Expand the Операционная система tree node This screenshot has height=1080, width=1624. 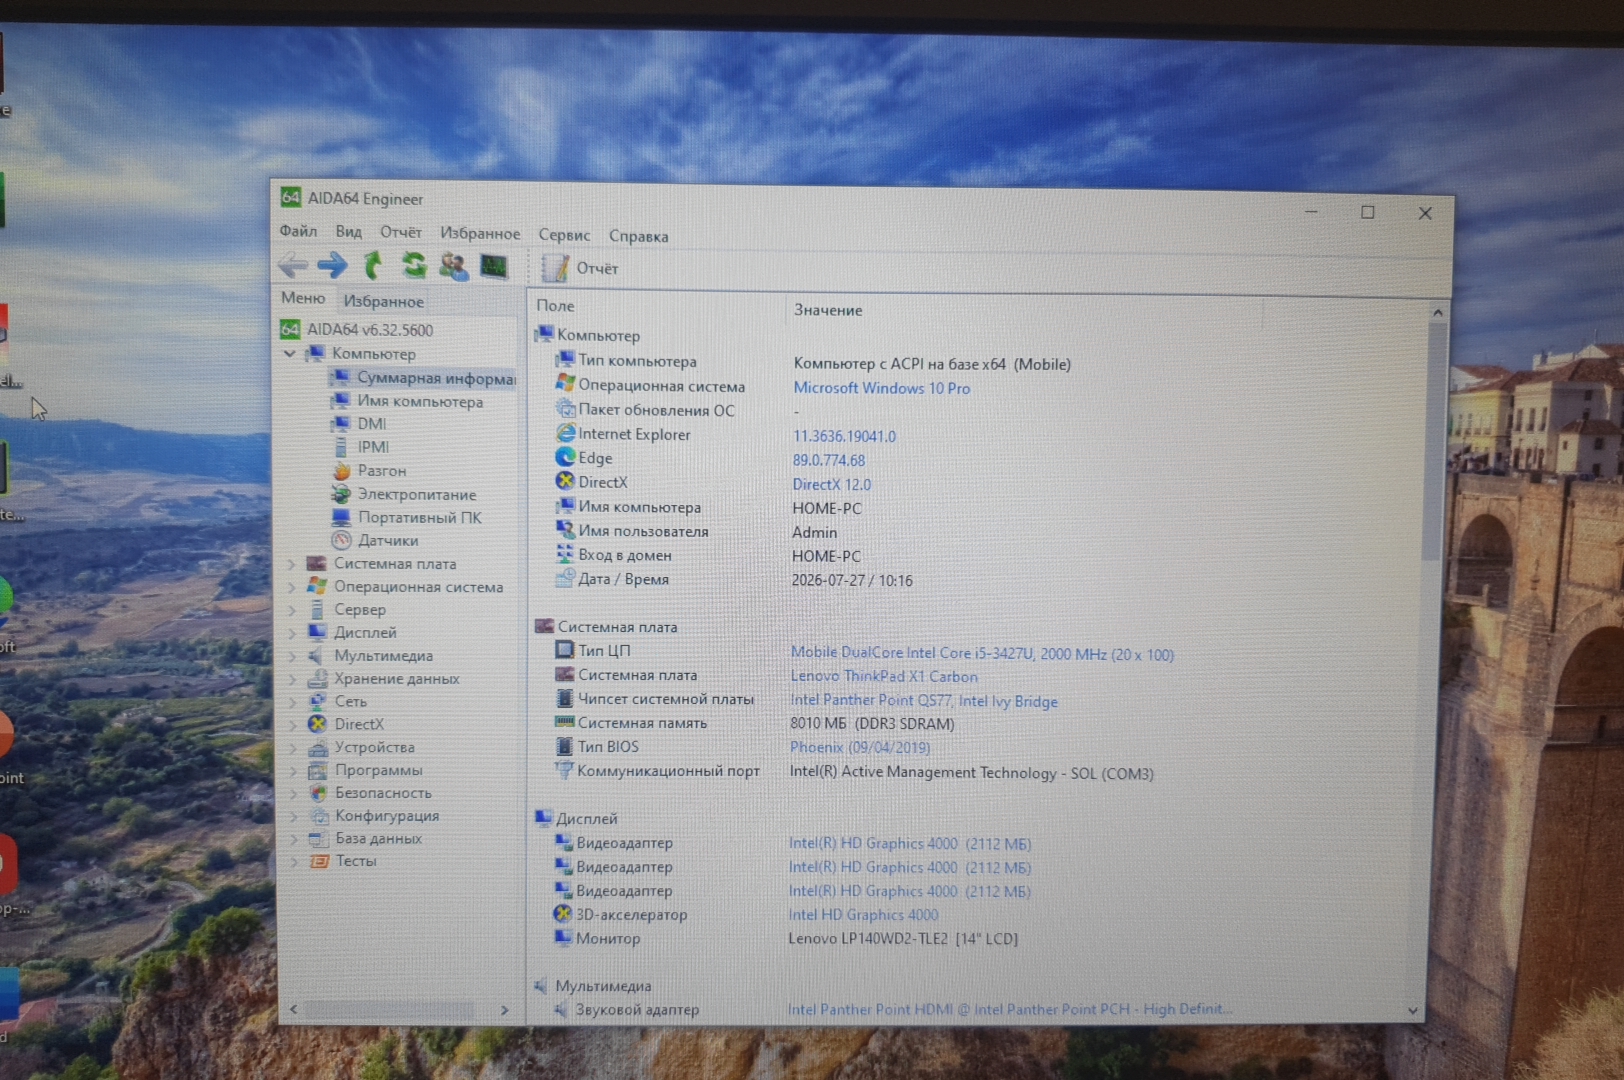point(292,587)
